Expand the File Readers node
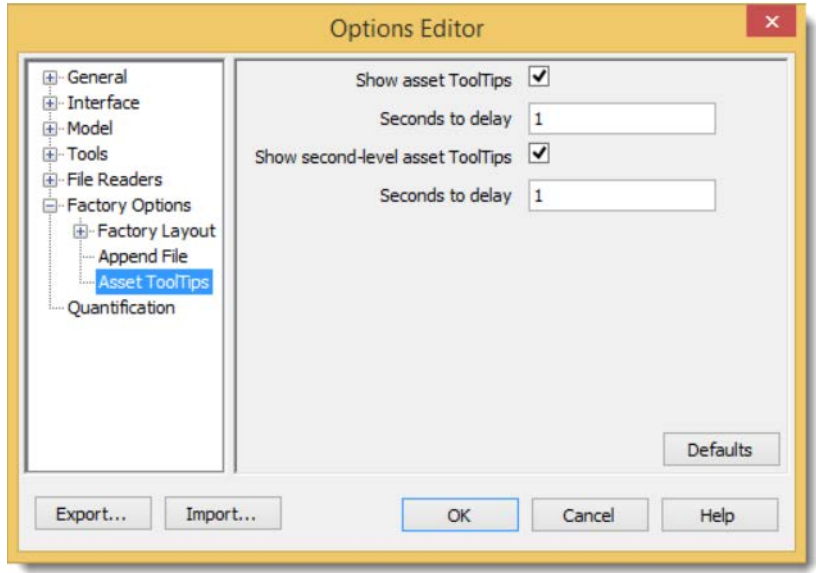The height and width of the screenshot is (573, 816). (x=50, y=180)
